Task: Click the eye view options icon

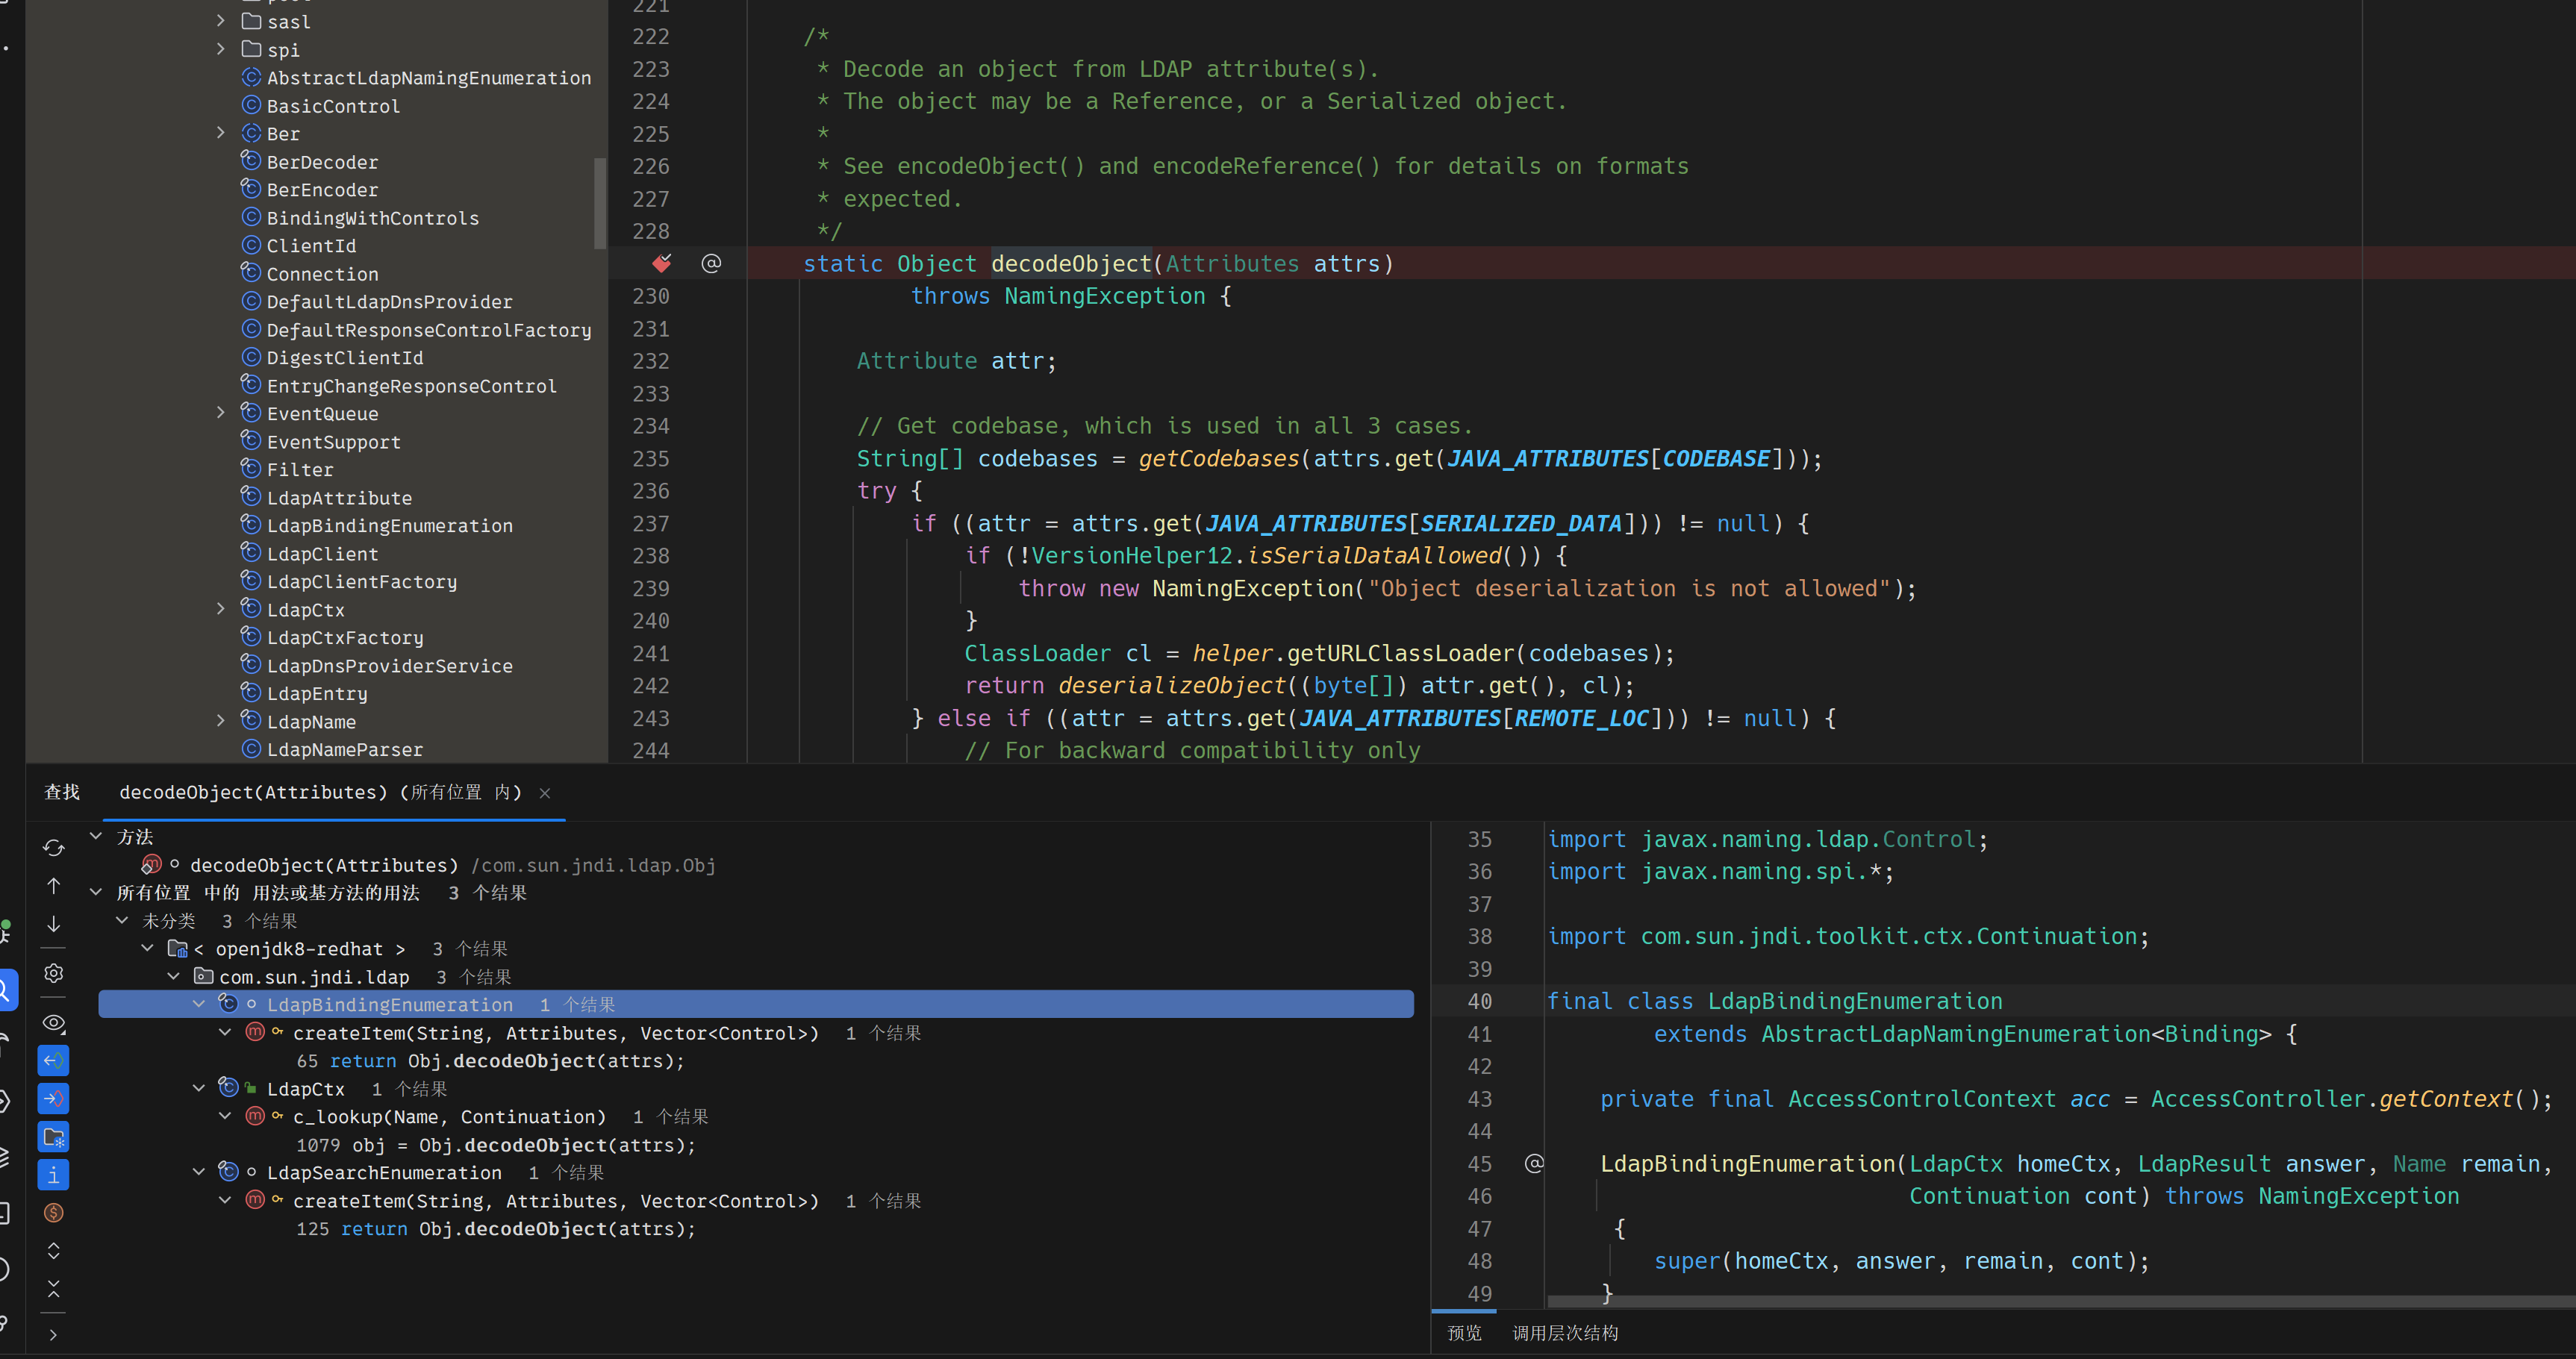Action: pos(54,1023)
